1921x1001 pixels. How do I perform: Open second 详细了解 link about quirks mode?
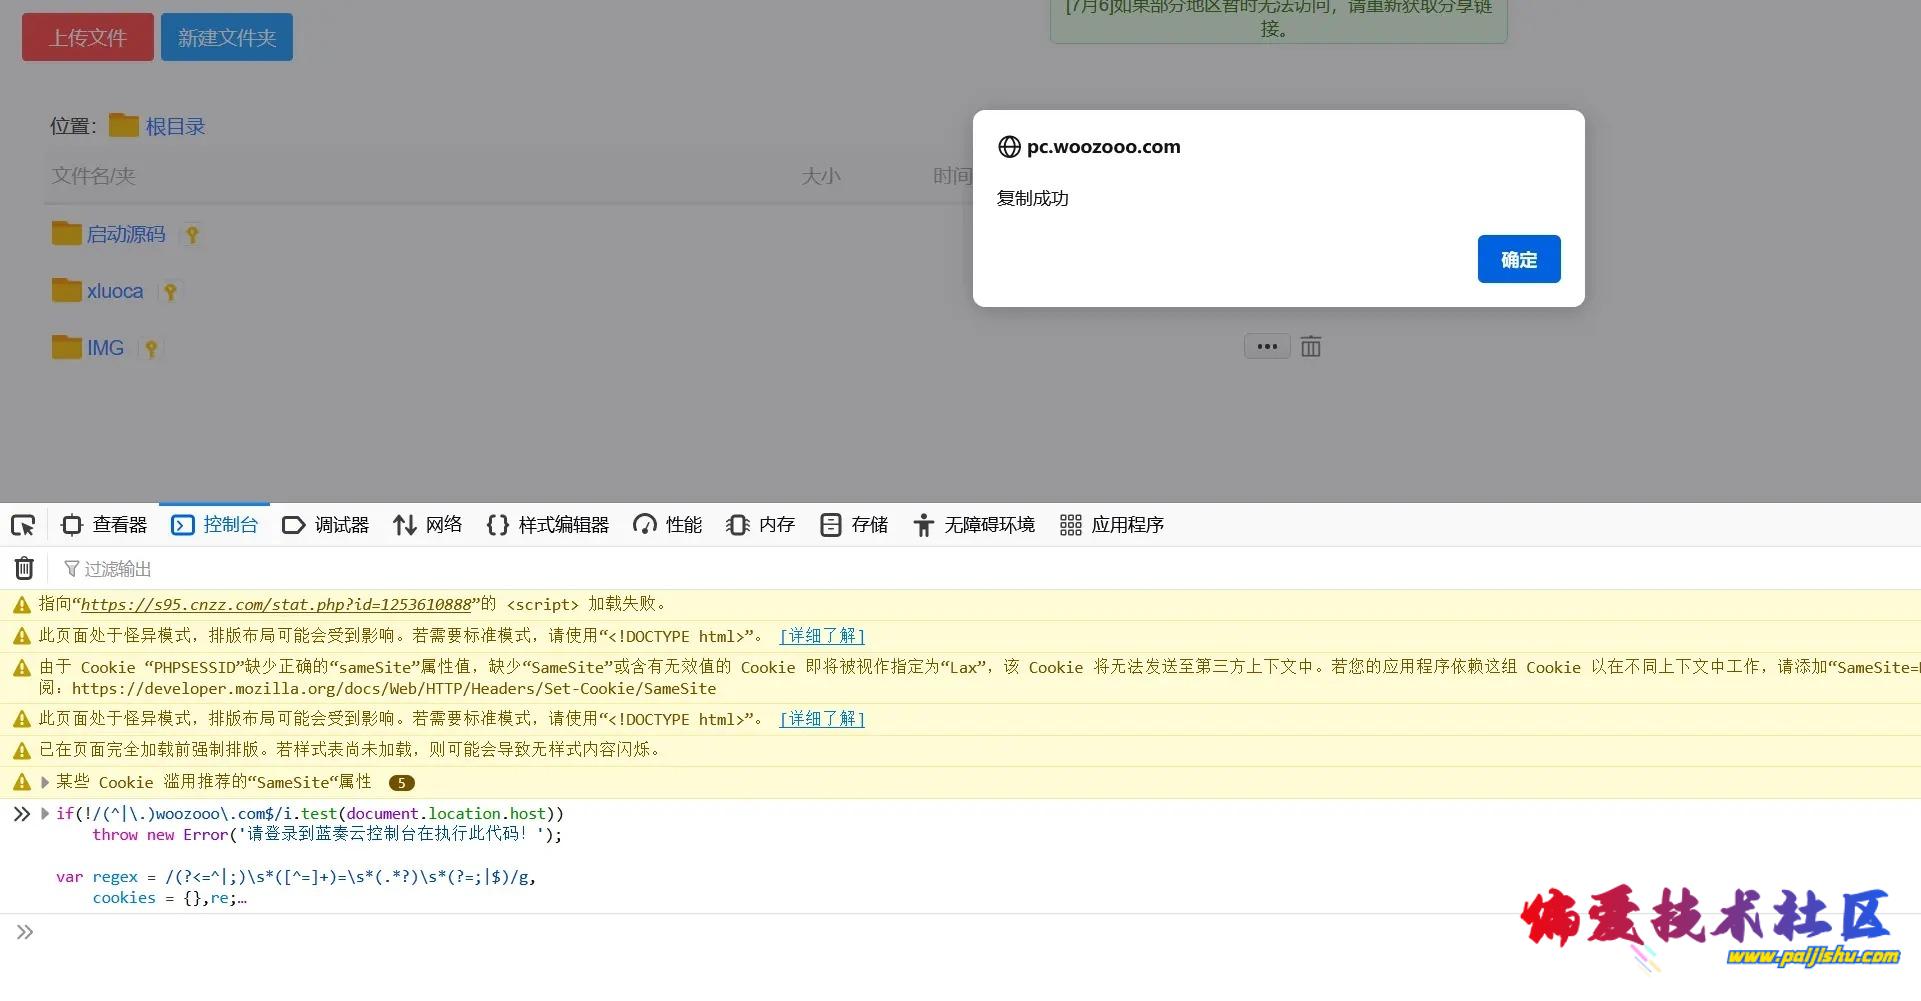click(x=822, y=719)
